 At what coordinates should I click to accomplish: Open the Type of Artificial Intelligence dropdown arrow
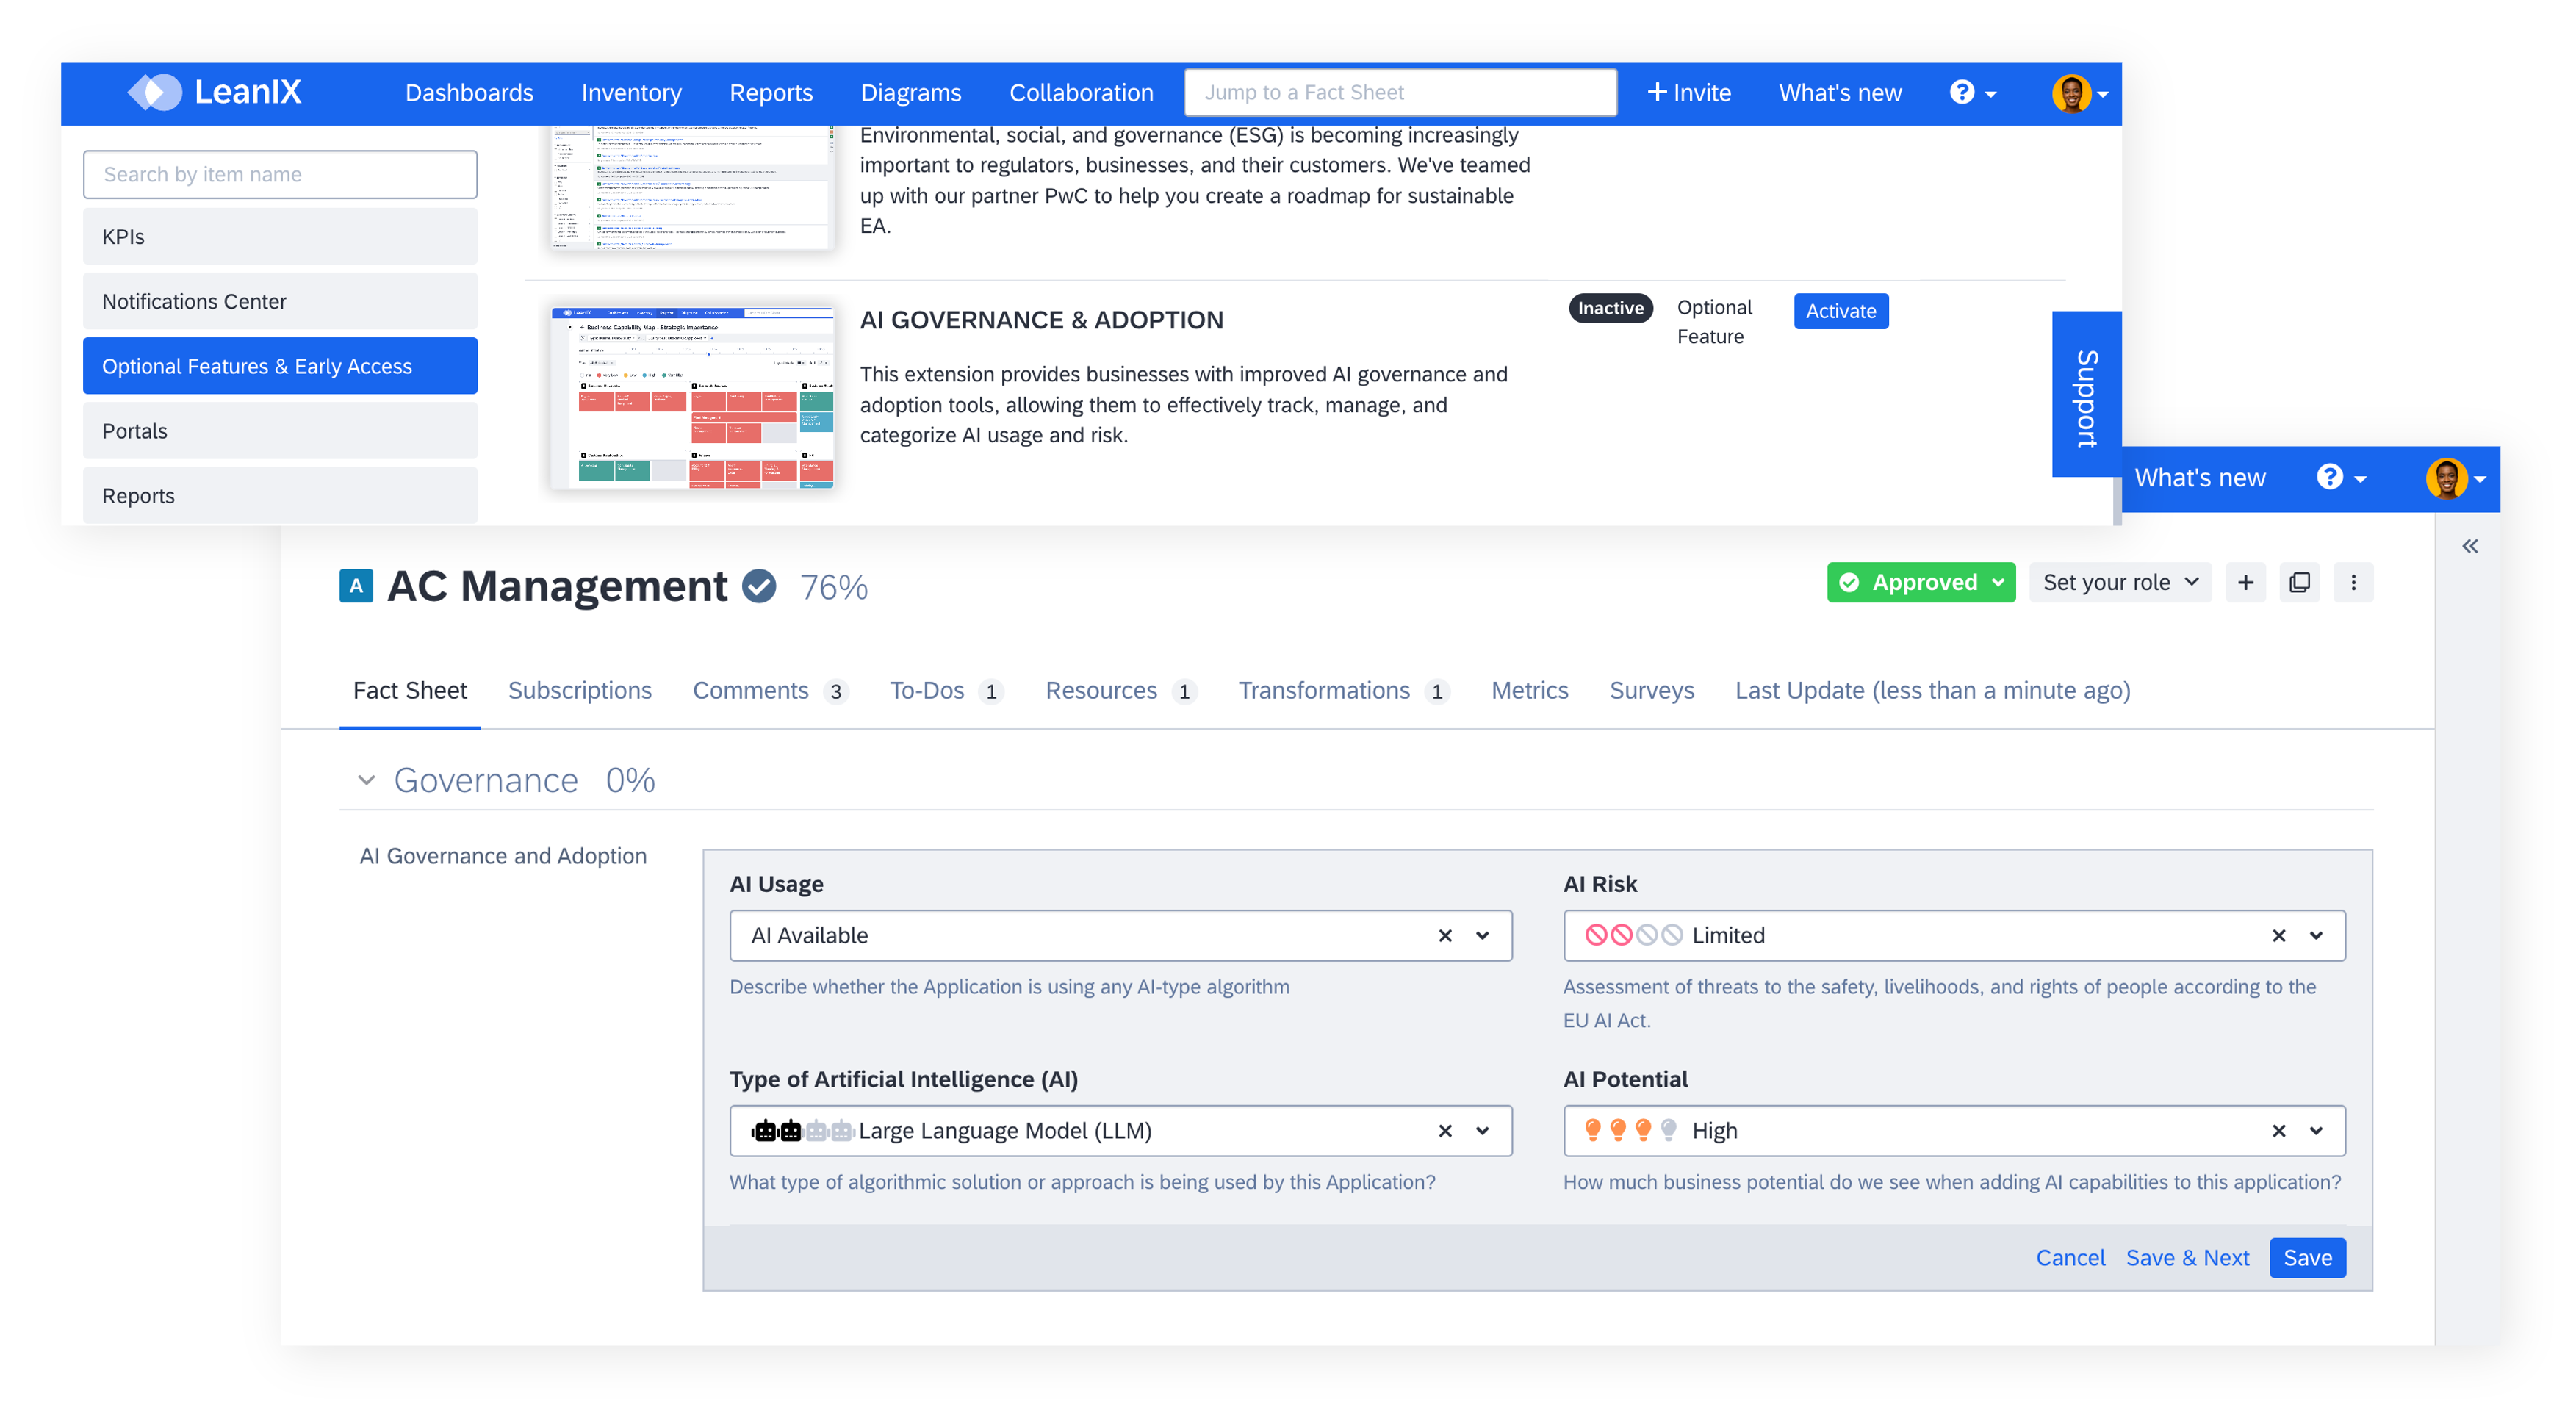point(1482,1130)
